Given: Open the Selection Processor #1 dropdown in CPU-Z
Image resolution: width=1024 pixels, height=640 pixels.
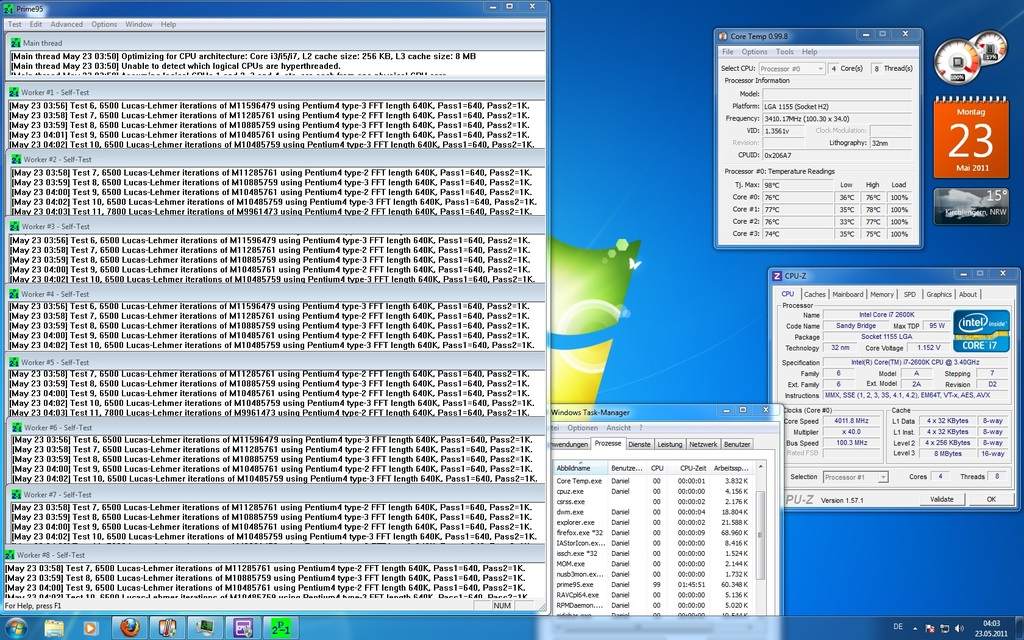Looking at the screenshot, I should coord(856,477).
